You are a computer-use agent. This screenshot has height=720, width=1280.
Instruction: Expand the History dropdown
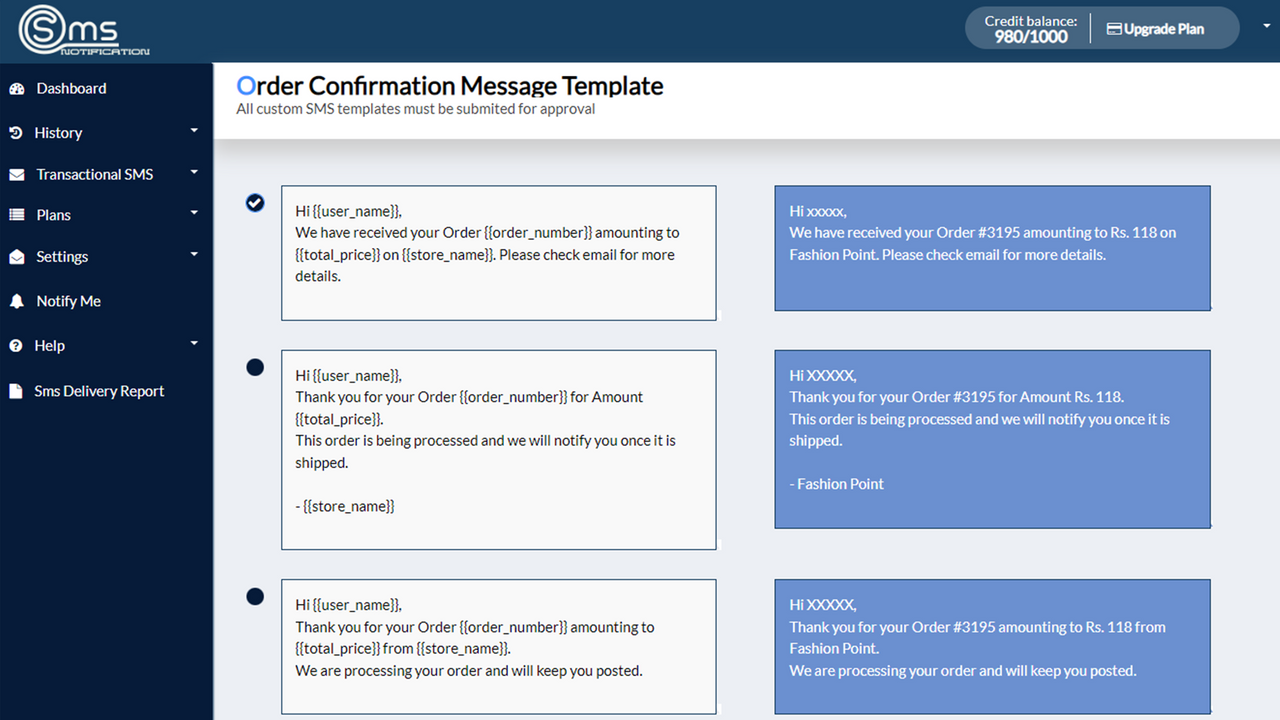point(193,131)
